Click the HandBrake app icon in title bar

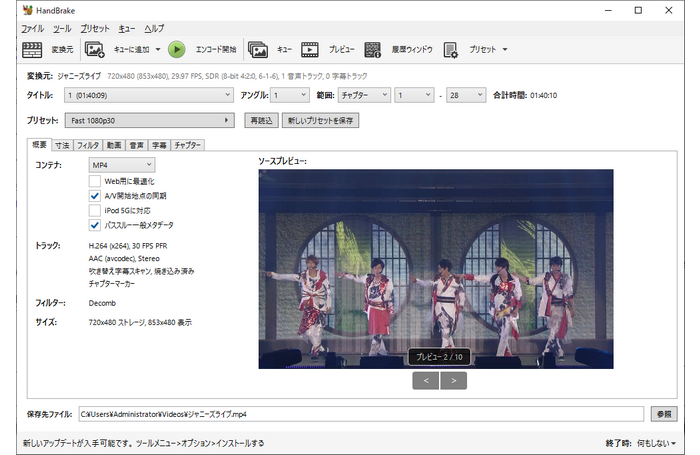pyautogui.click(x=13, y=9)
